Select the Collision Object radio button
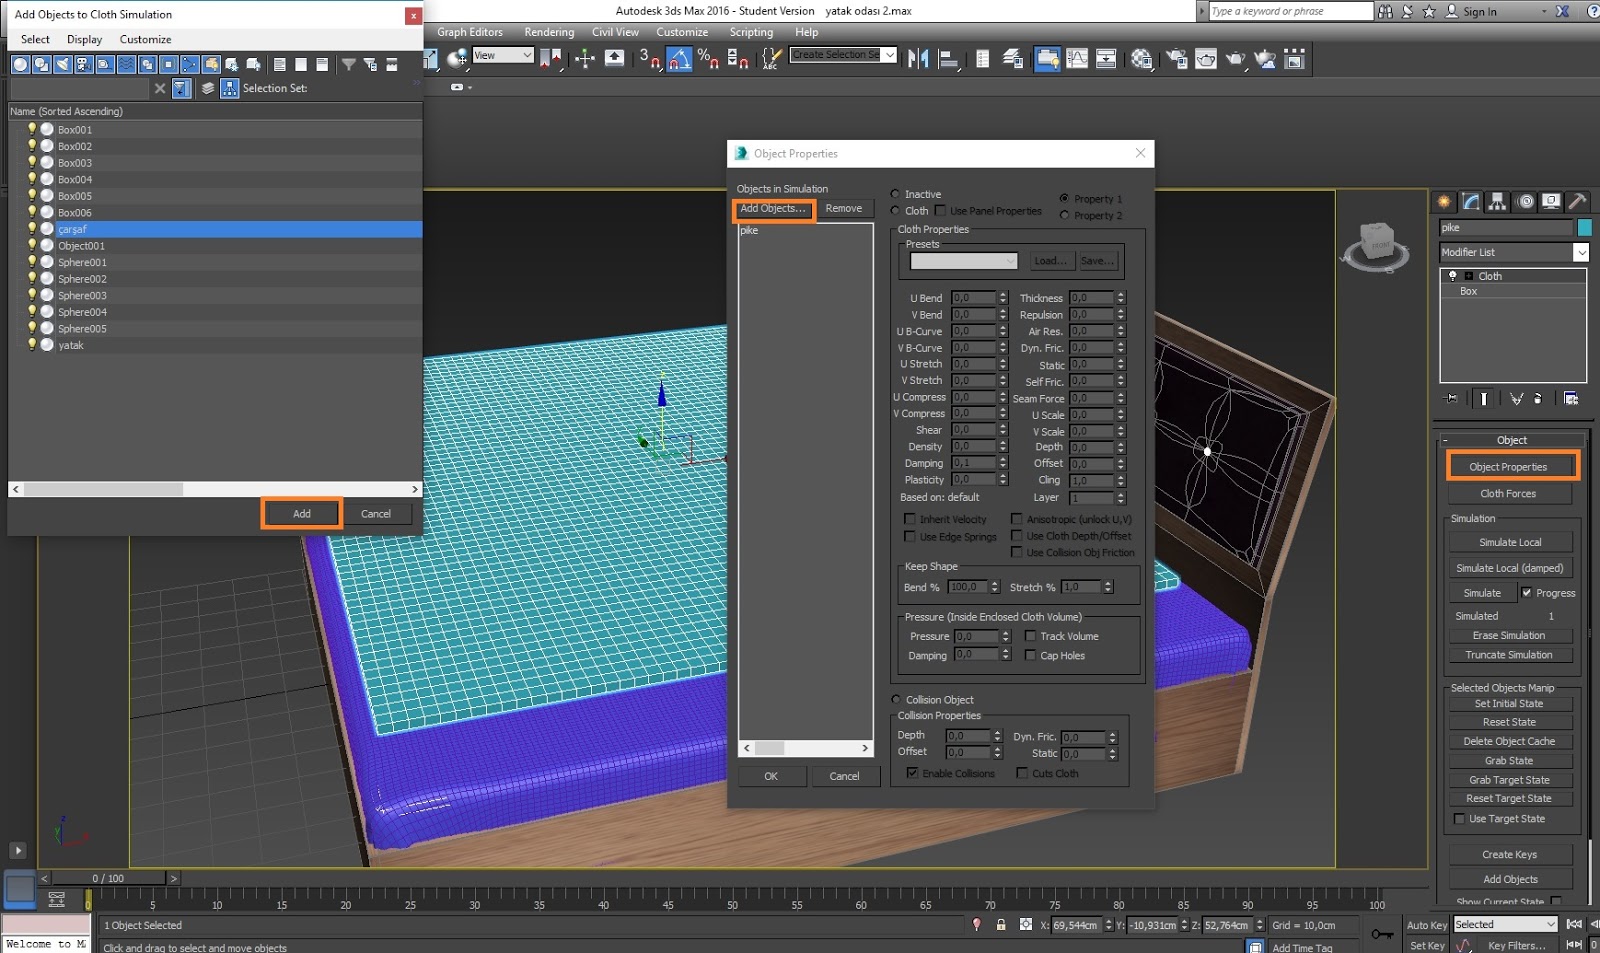This screenshot has width=1600, height=953. [896, 700]
